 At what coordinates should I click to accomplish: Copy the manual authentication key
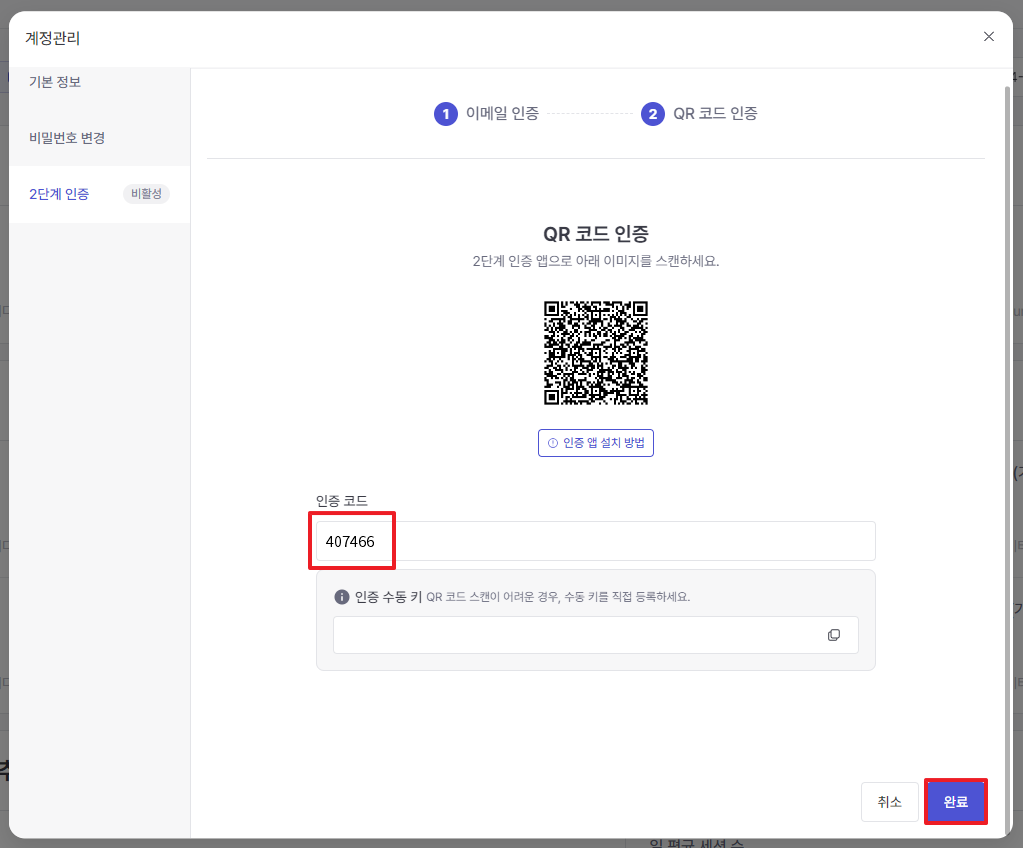(834, 635)
